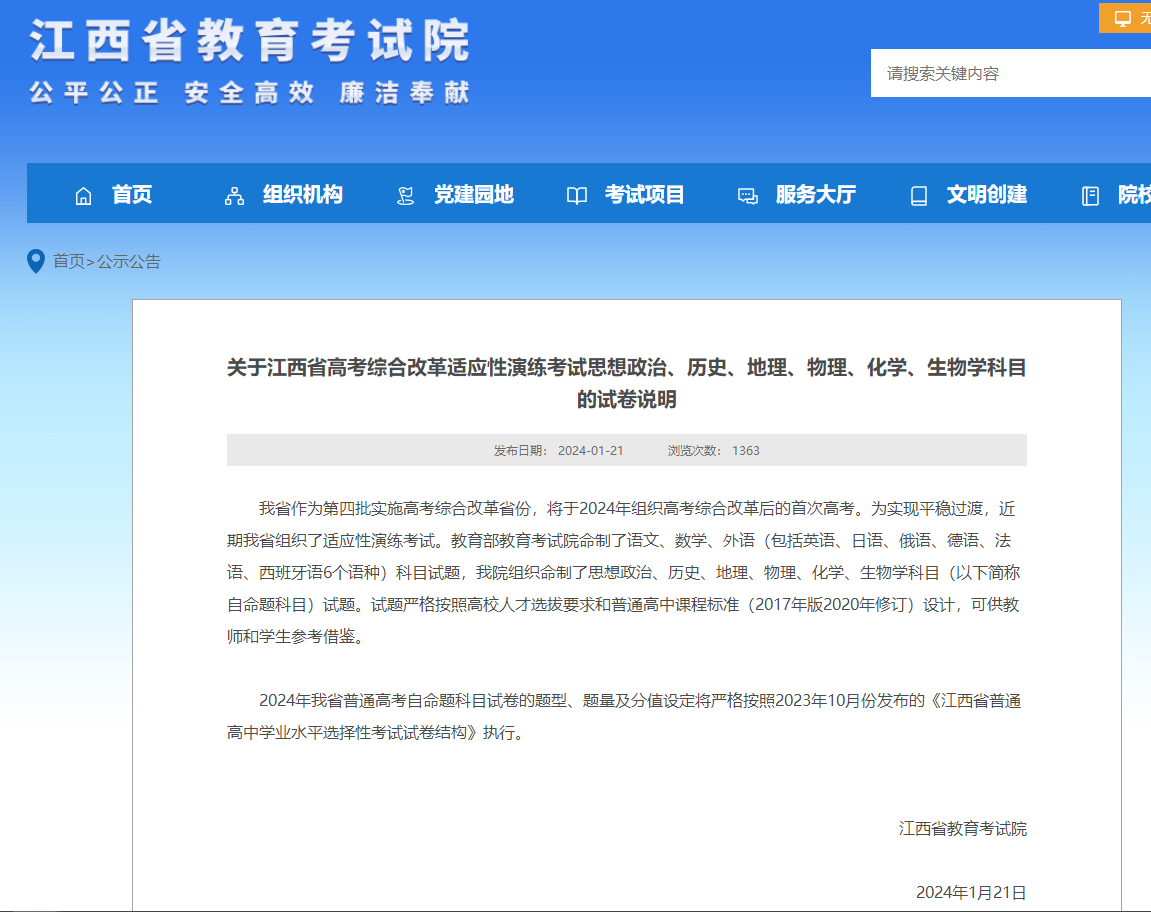Click the 江西省教育考试院 site logo

pyautogui.click(x=250, y=40)
